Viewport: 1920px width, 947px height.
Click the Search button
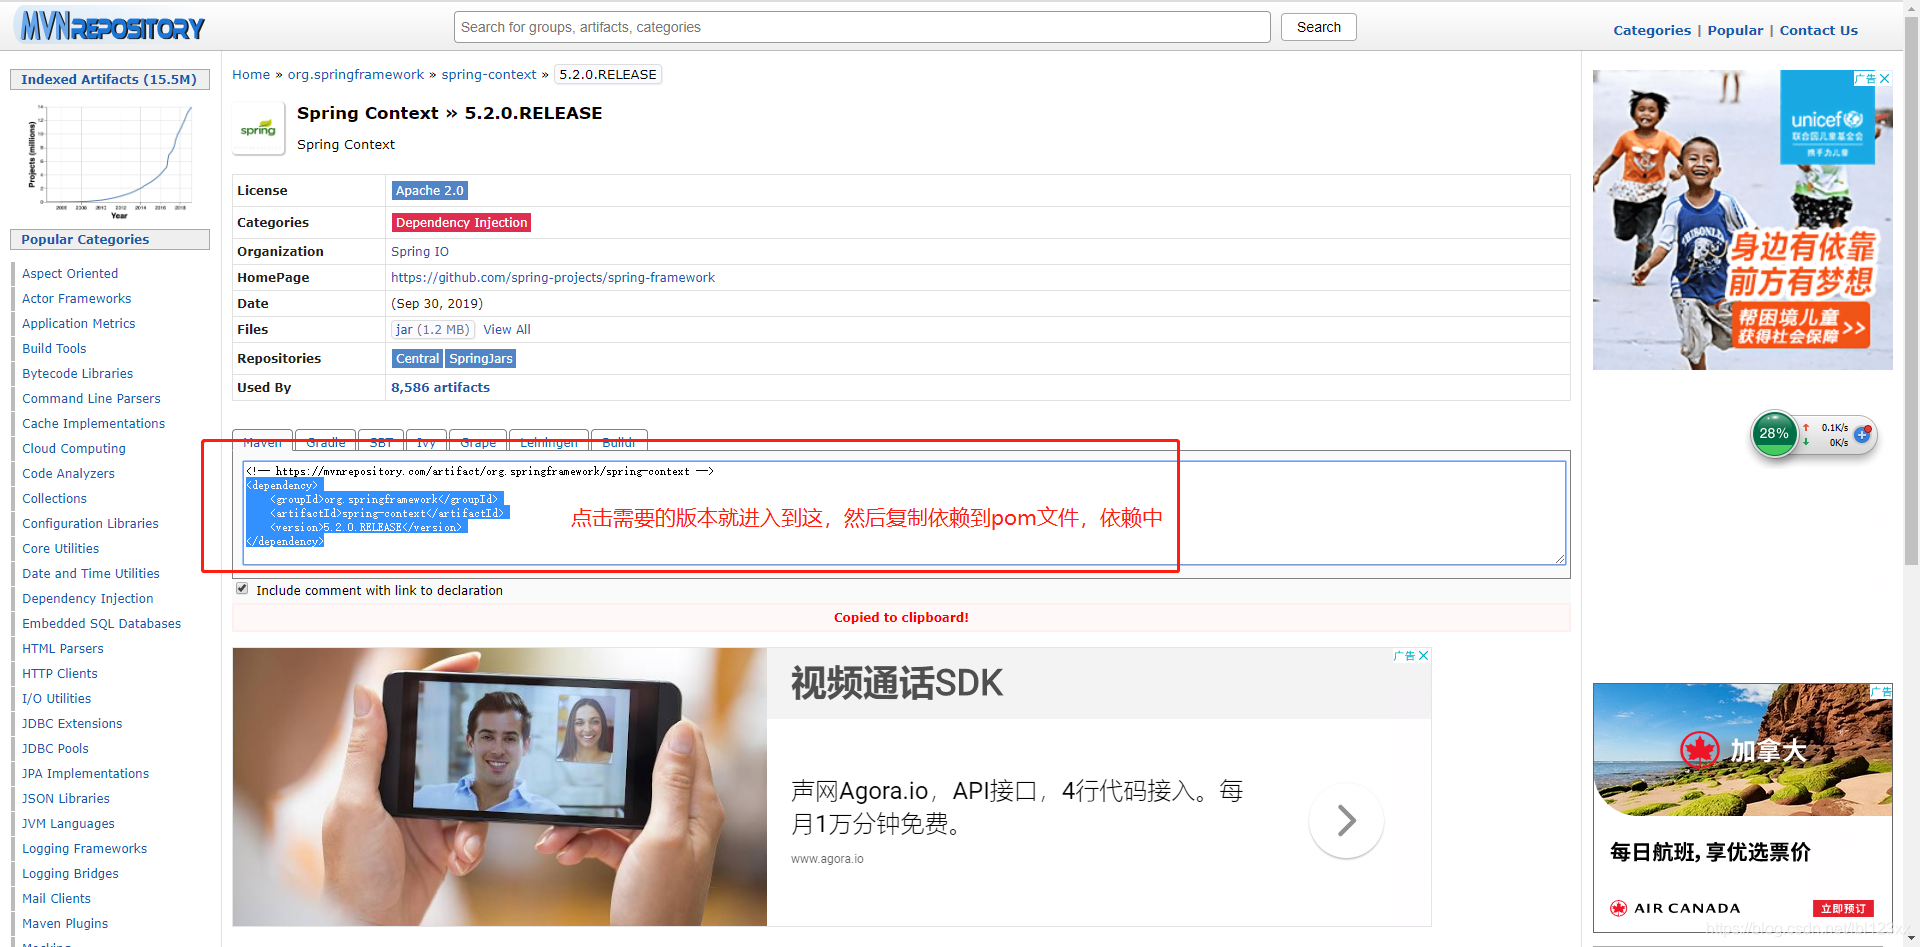pyautogui.click(x=1318, y=27)
